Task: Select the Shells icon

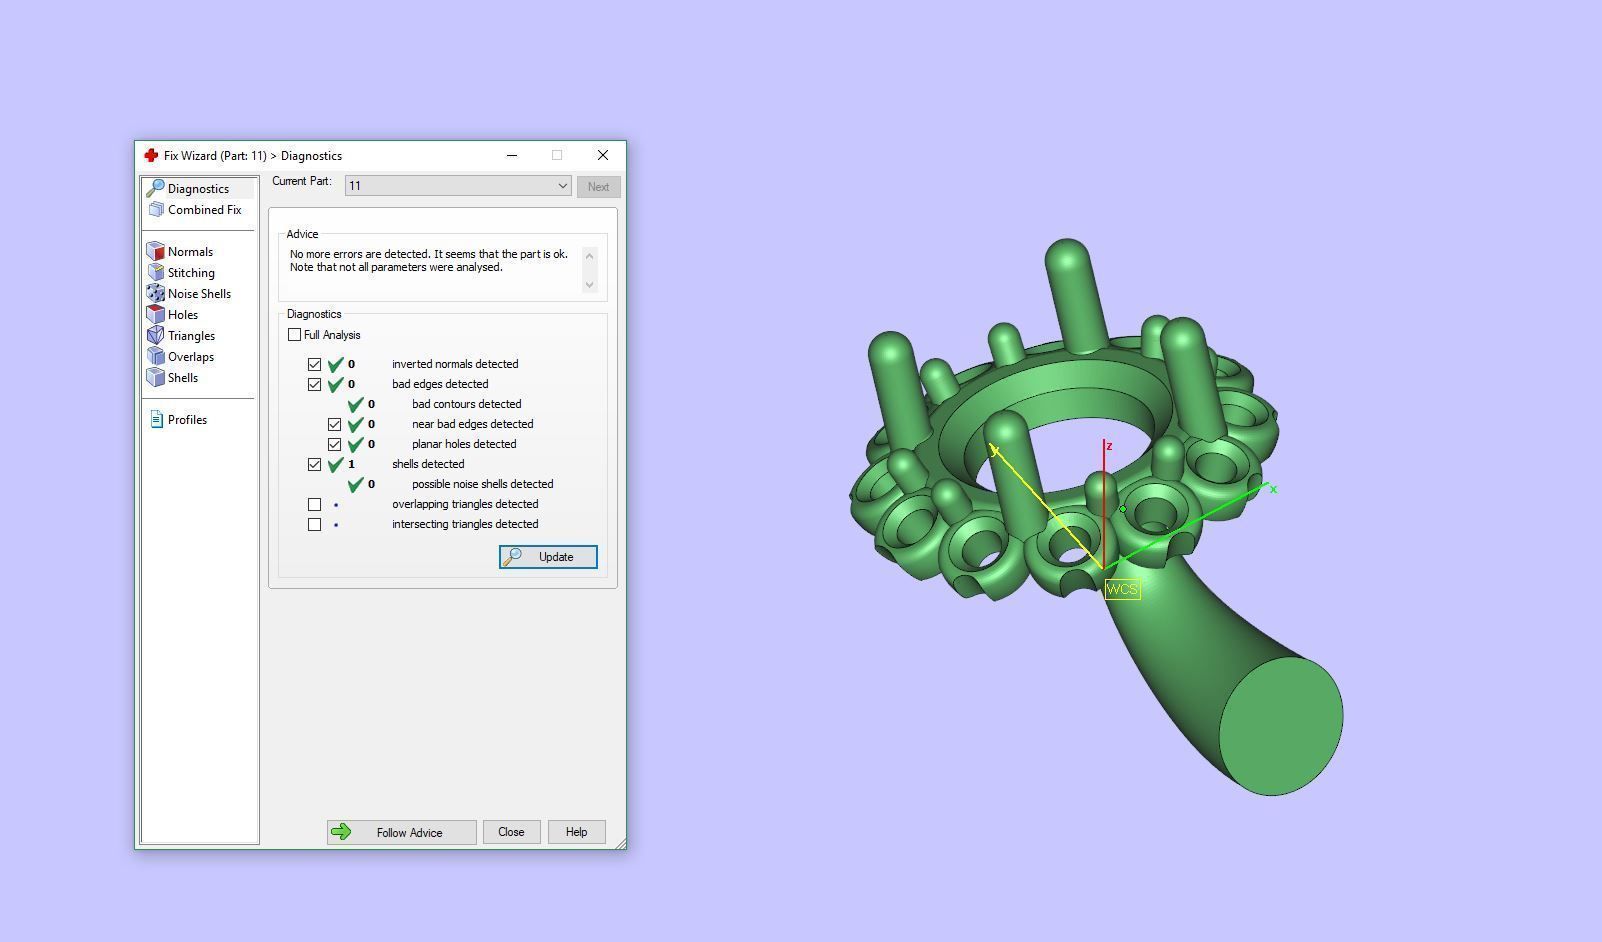Action: click(x=155, y=378)
